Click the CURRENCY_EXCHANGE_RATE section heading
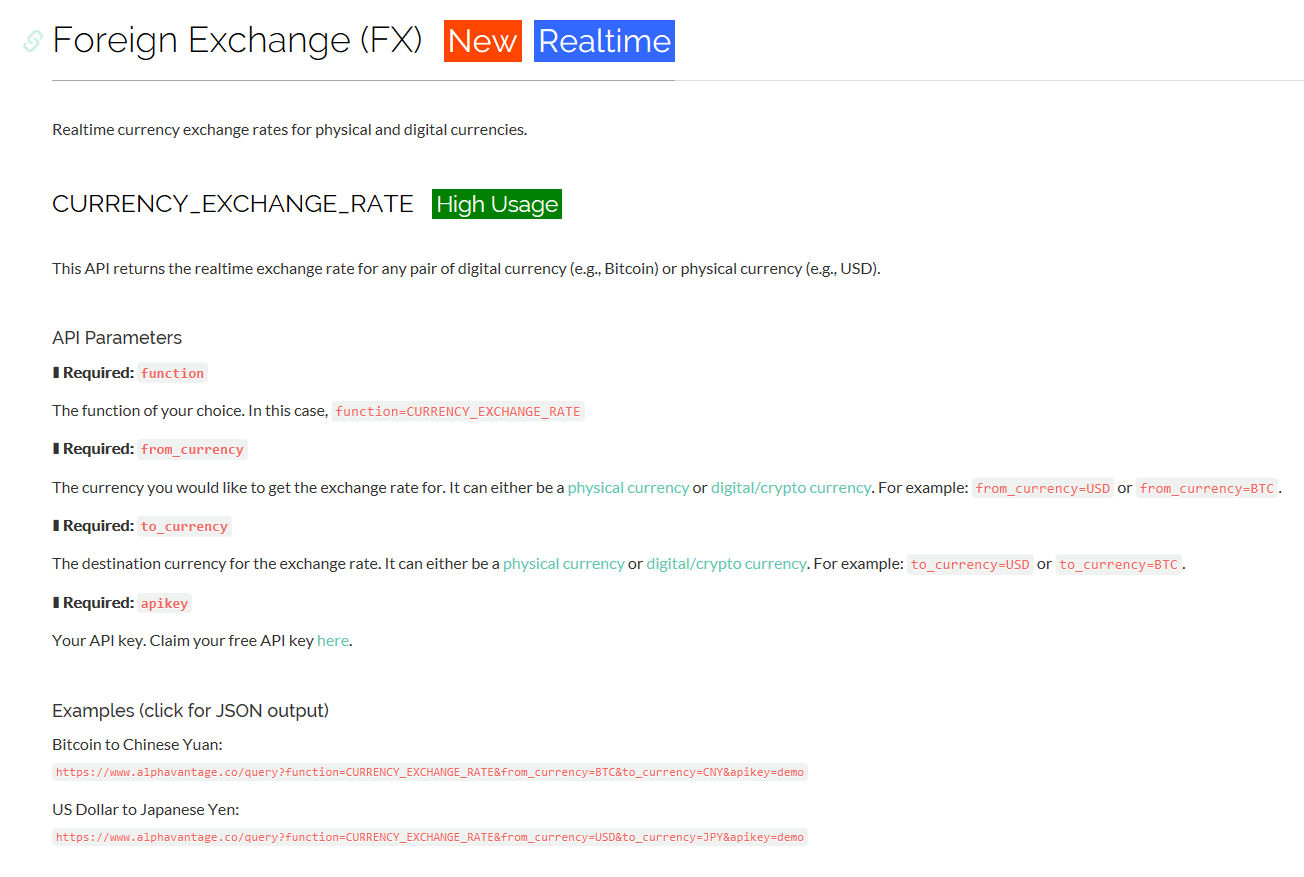This screenshot has width=1304, height=877. point(233,204)
